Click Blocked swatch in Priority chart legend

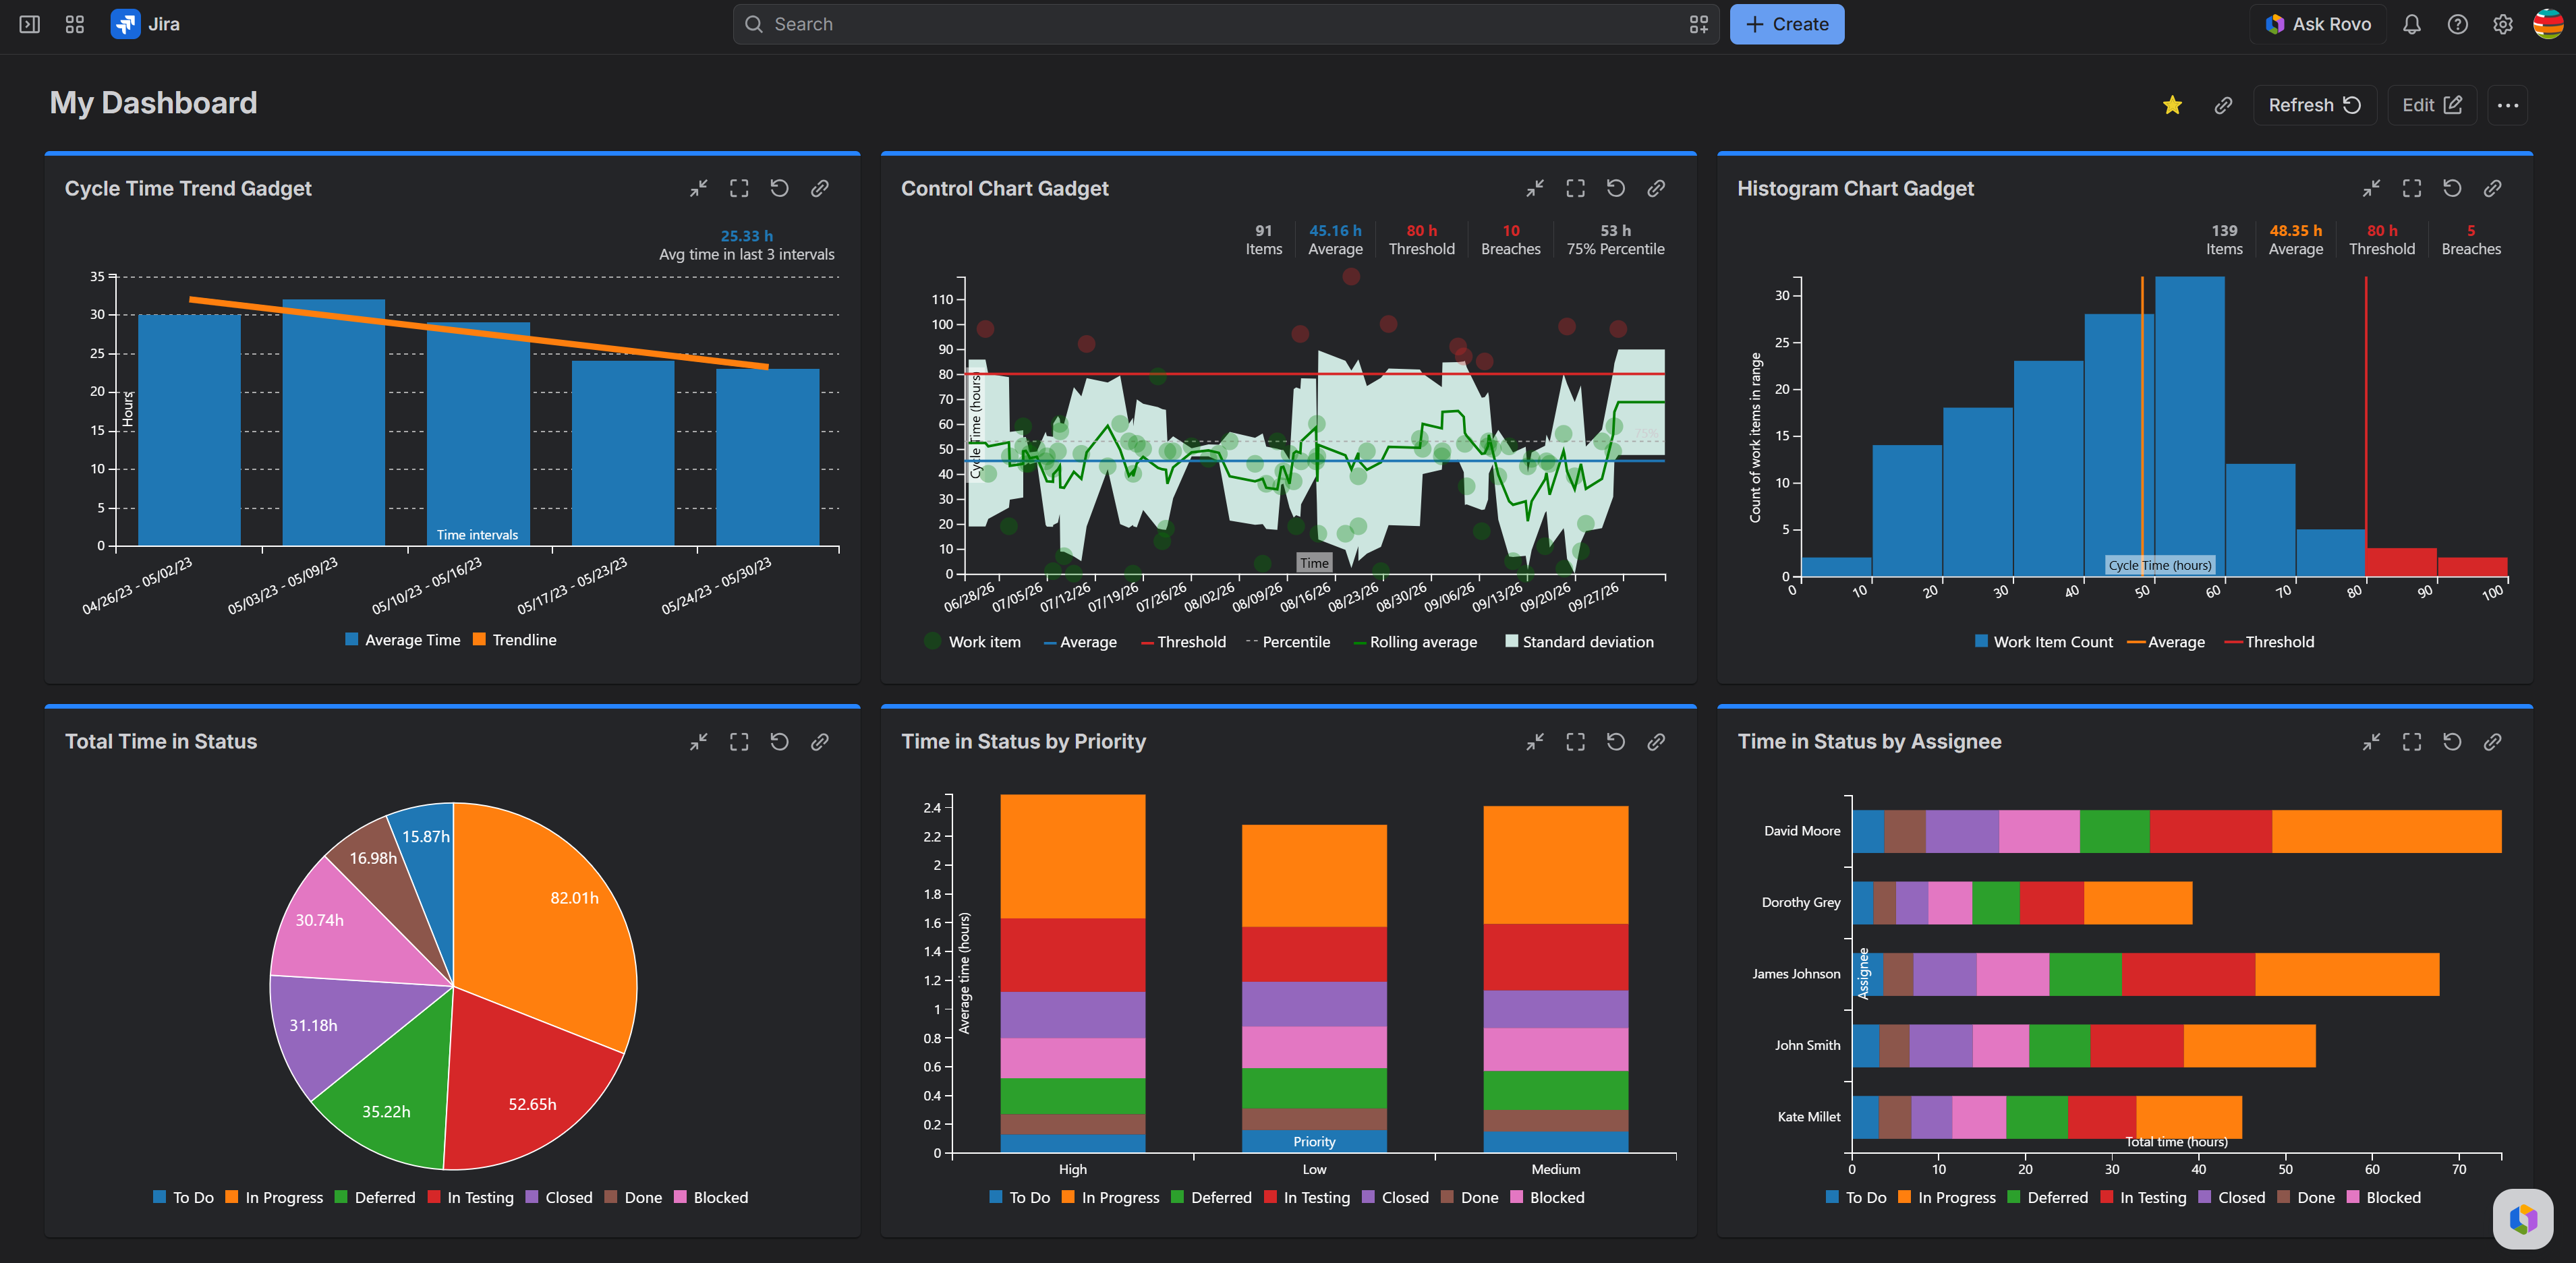click(1516, 1196)
